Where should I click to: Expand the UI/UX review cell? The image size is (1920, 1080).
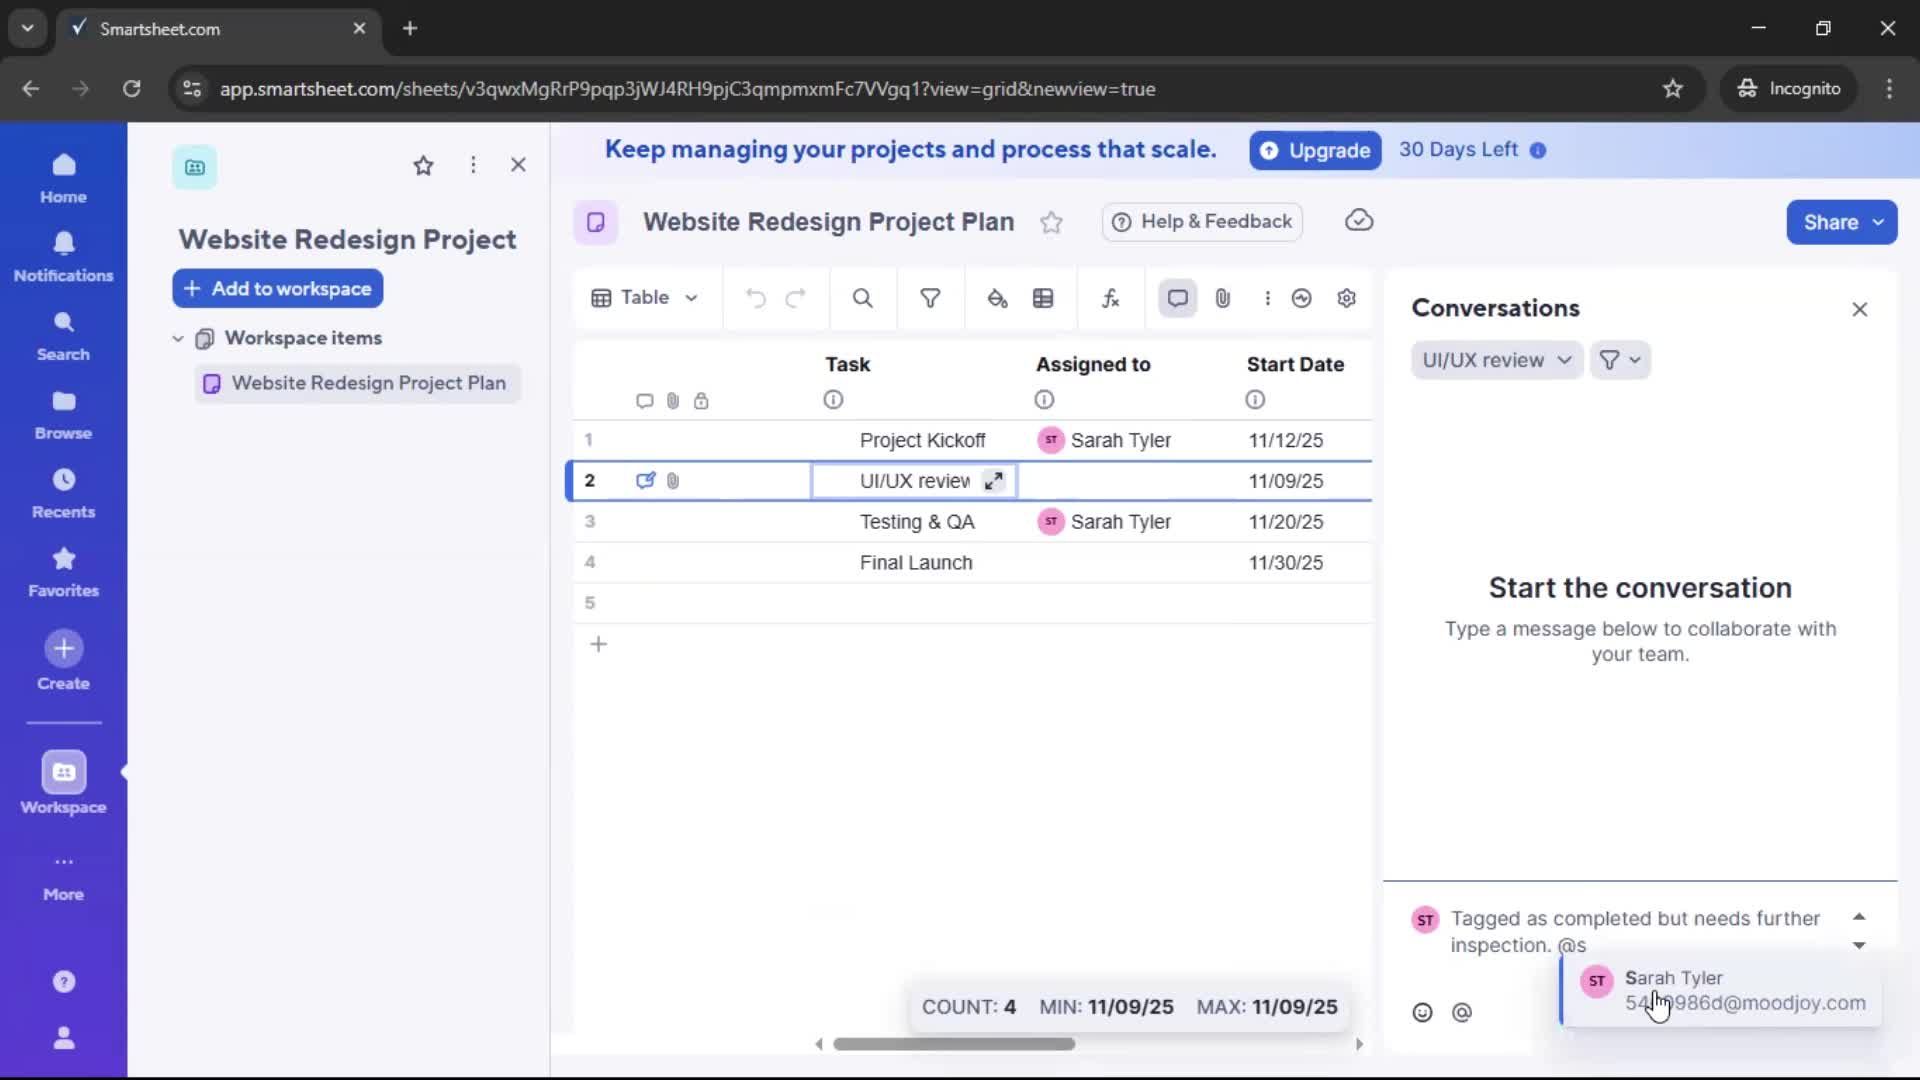point(993,481)
